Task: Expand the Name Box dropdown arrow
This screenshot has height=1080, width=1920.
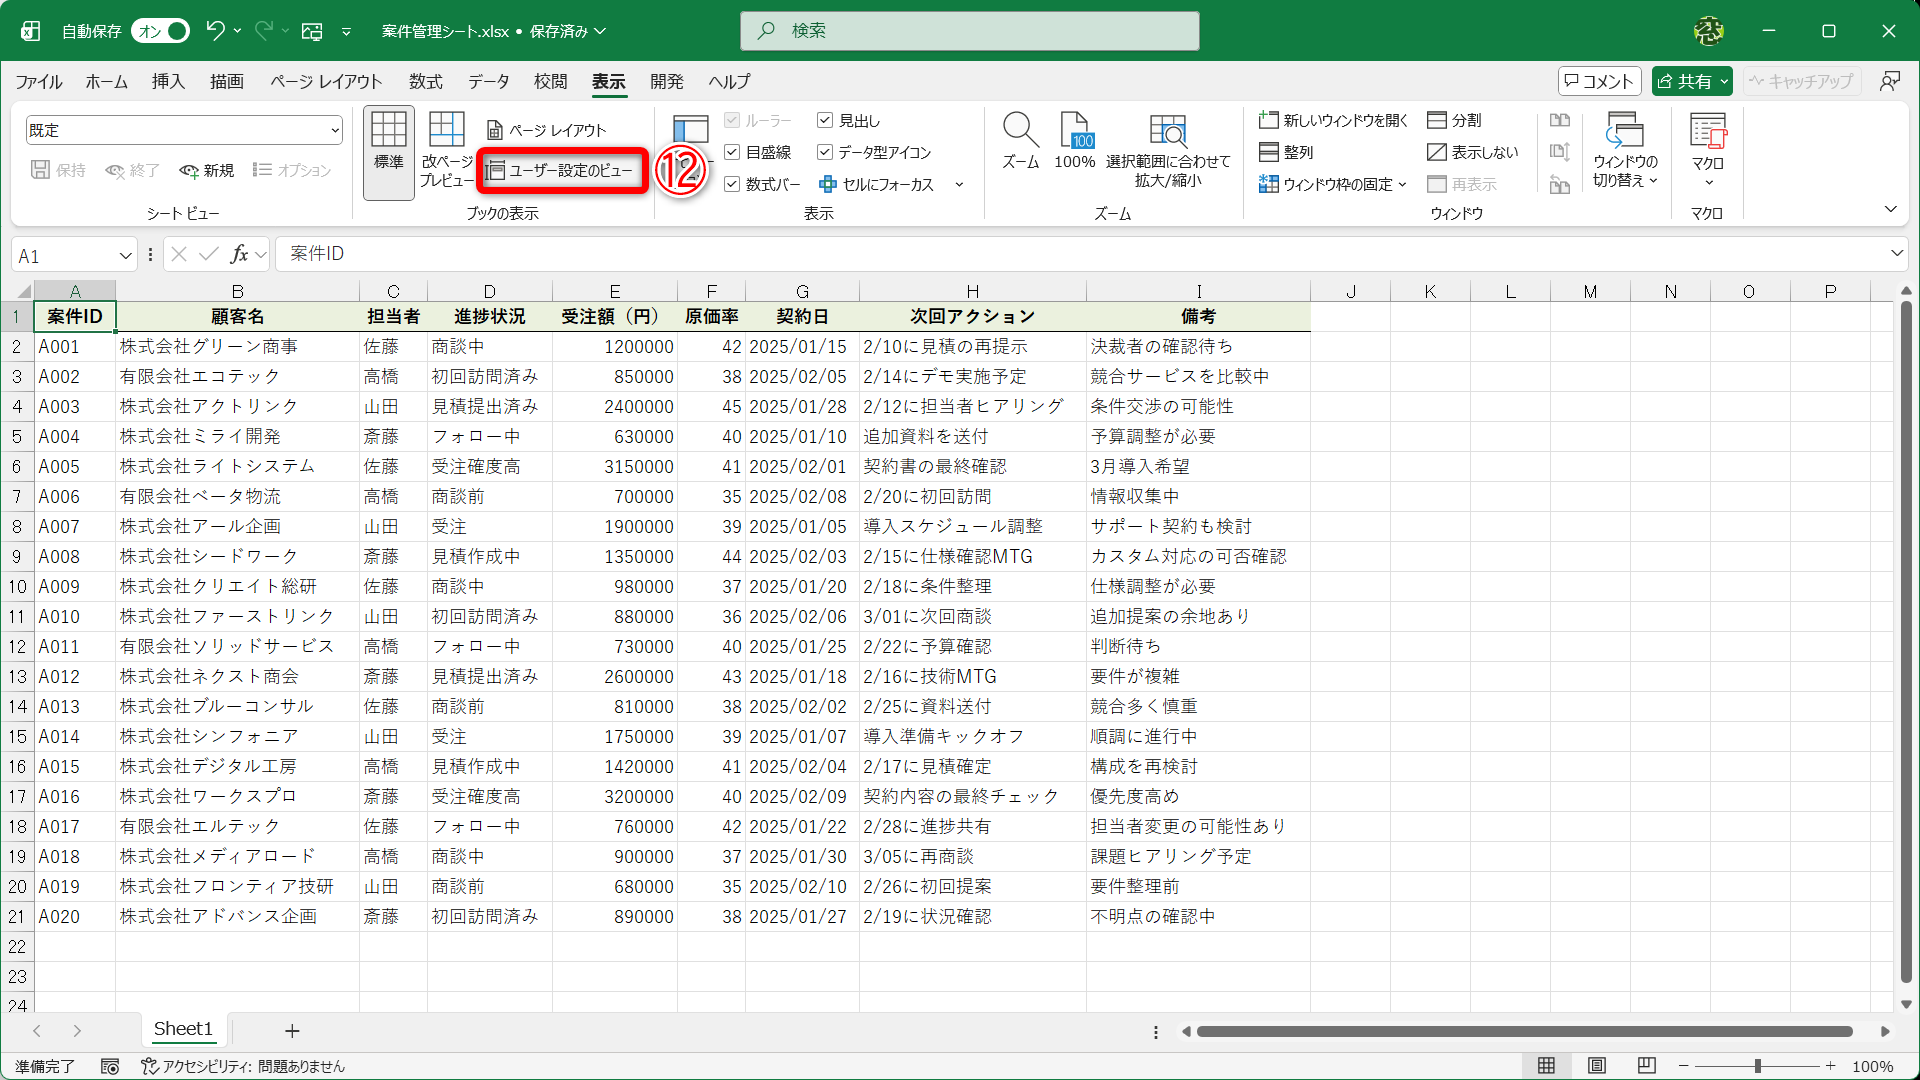Action: tap(126, 256)
